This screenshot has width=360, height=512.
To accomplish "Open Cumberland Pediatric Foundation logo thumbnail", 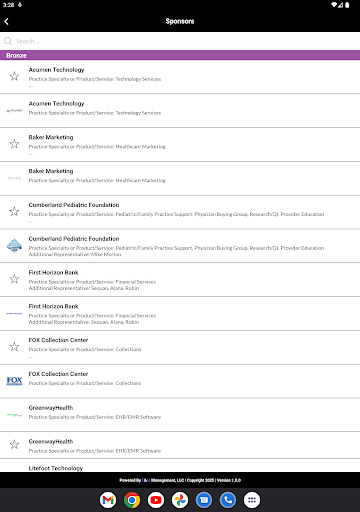I will point(14,246).
